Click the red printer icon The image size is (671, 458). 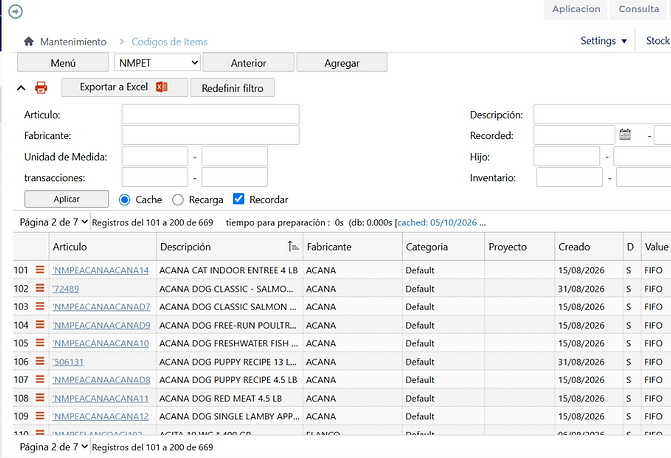(41, 87)
